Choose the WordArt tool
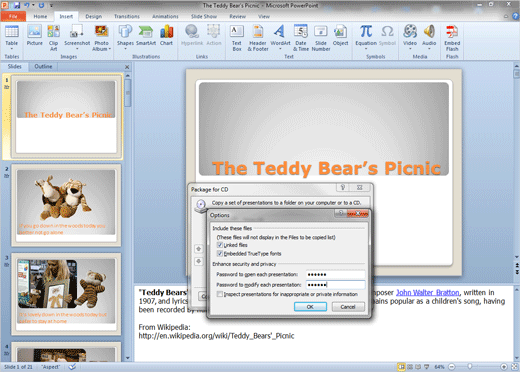The image size is (520, 372). point(280,38)
